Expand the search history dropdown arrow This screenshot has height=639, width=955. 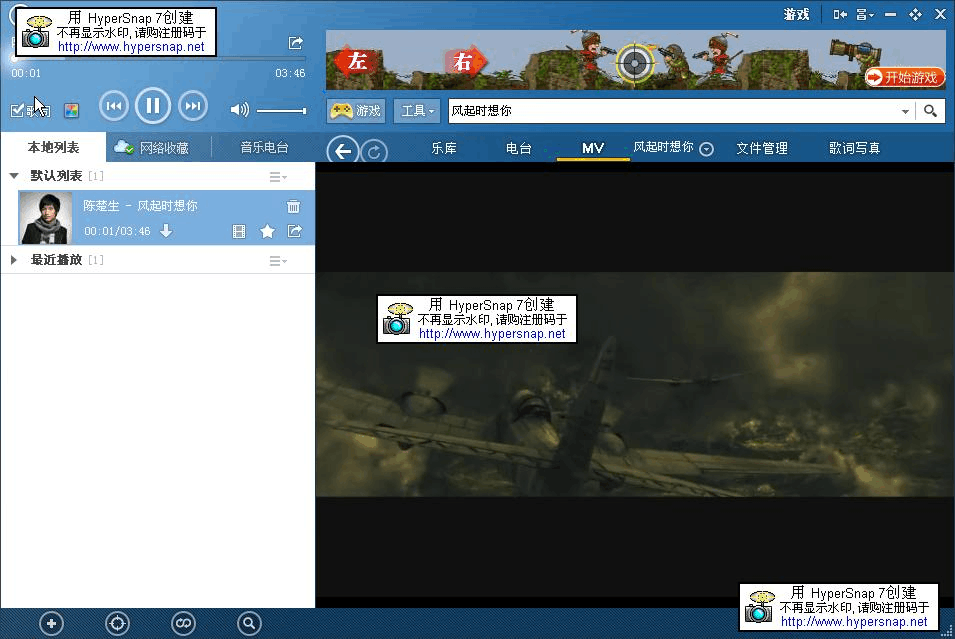click(905, 111)
